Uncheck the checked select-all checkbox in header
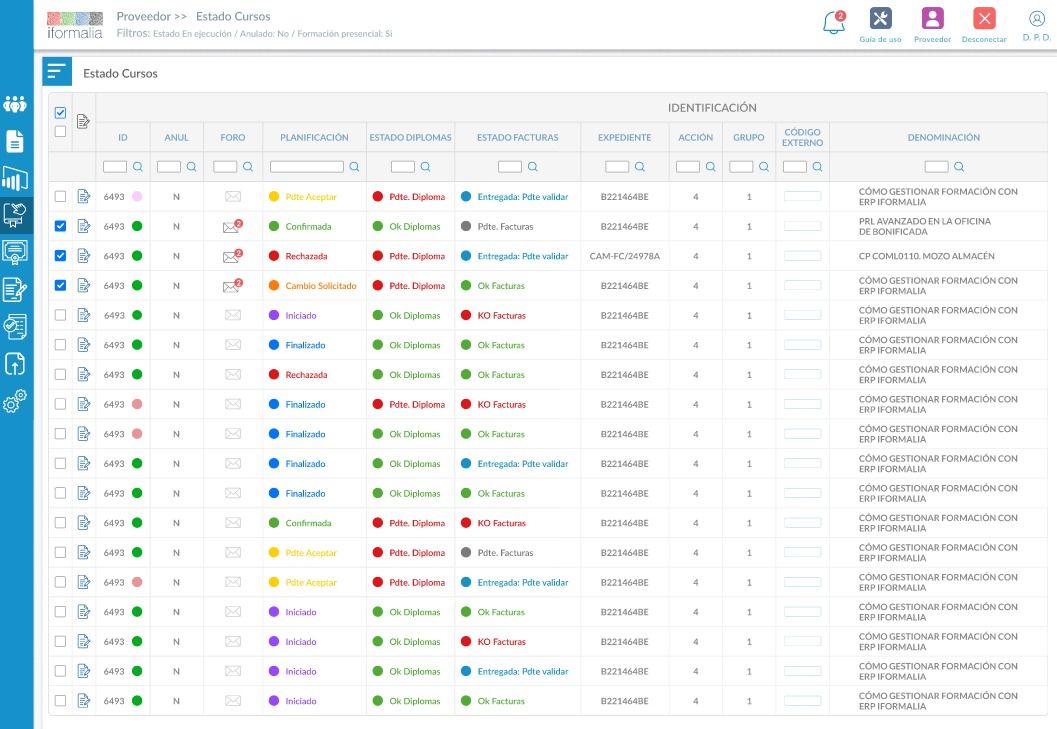 click(x=60, y=113)
